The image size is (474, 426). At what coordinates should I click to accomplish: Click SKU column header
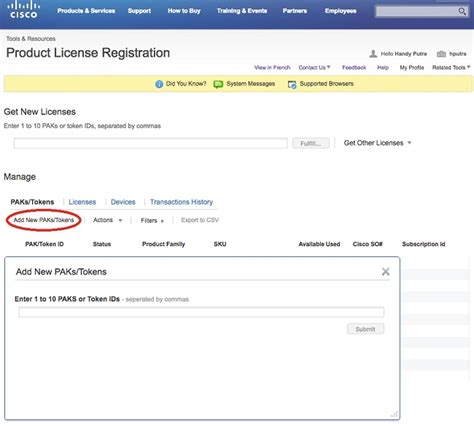coord(220,244)
